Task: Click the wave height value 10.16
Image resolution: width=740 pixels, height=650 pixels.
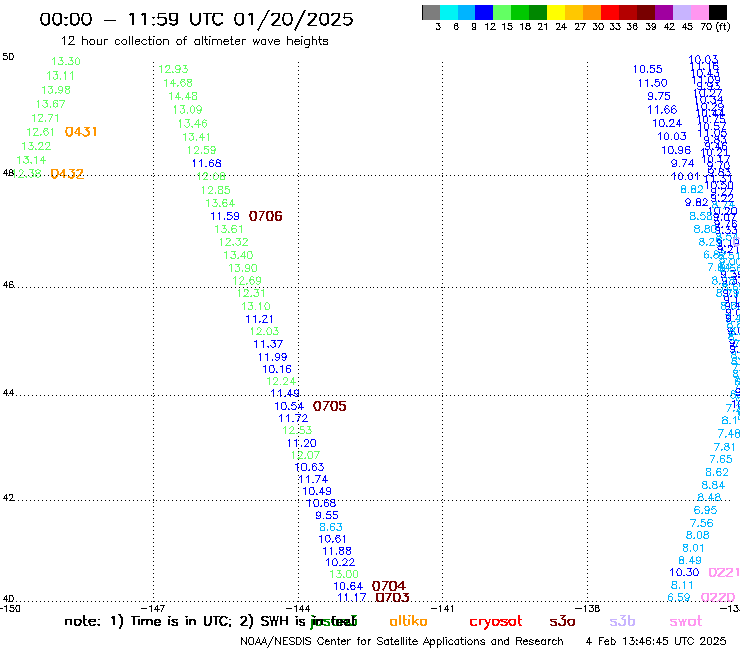Action: [x=277, y=369]
